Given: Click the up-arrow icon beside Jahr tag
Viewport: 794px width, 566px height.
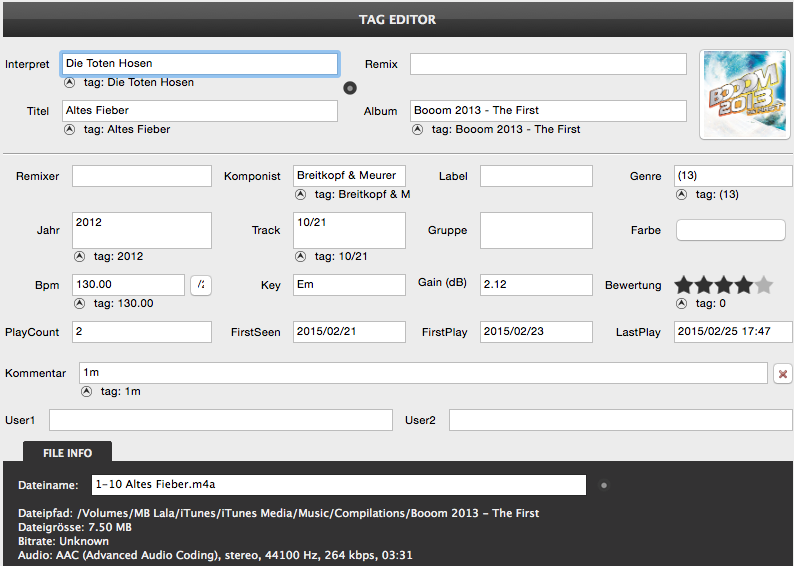Looking at the screenshot, I should [79, 257].
